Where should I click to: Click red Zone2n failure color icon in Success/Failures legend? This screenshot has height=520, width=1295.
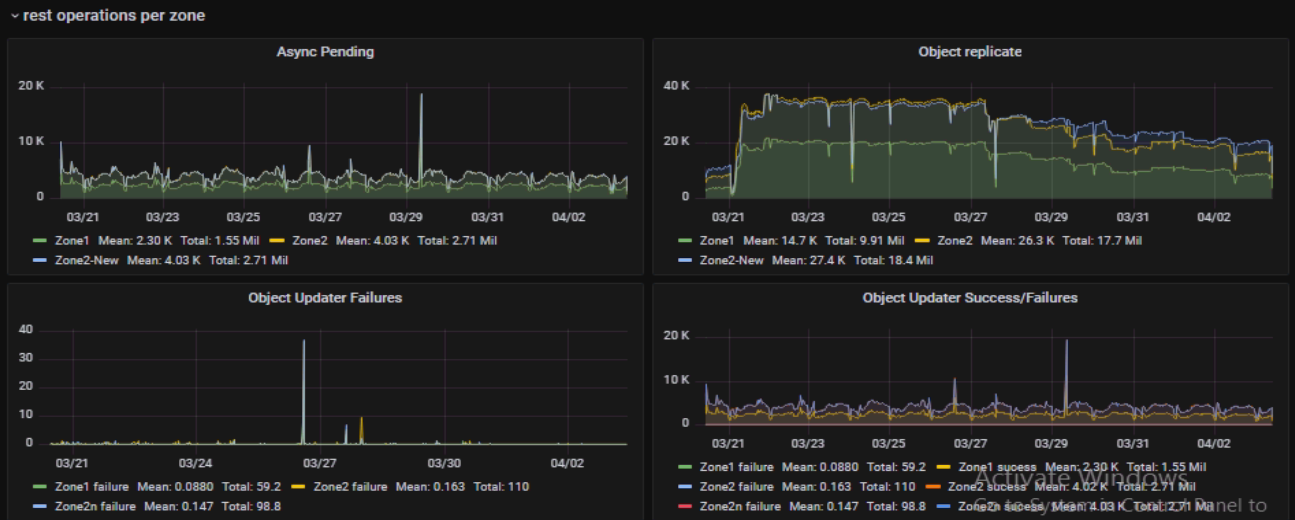point(685,507)
